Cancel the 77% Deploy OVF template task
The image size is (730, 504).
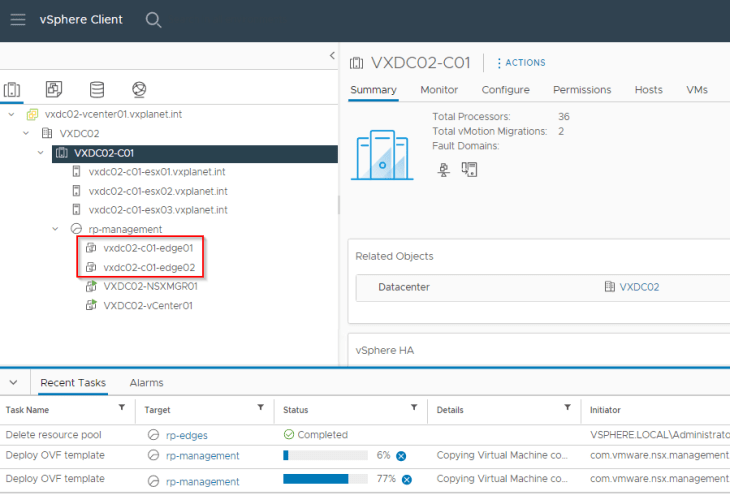click(x=406, y=480)
